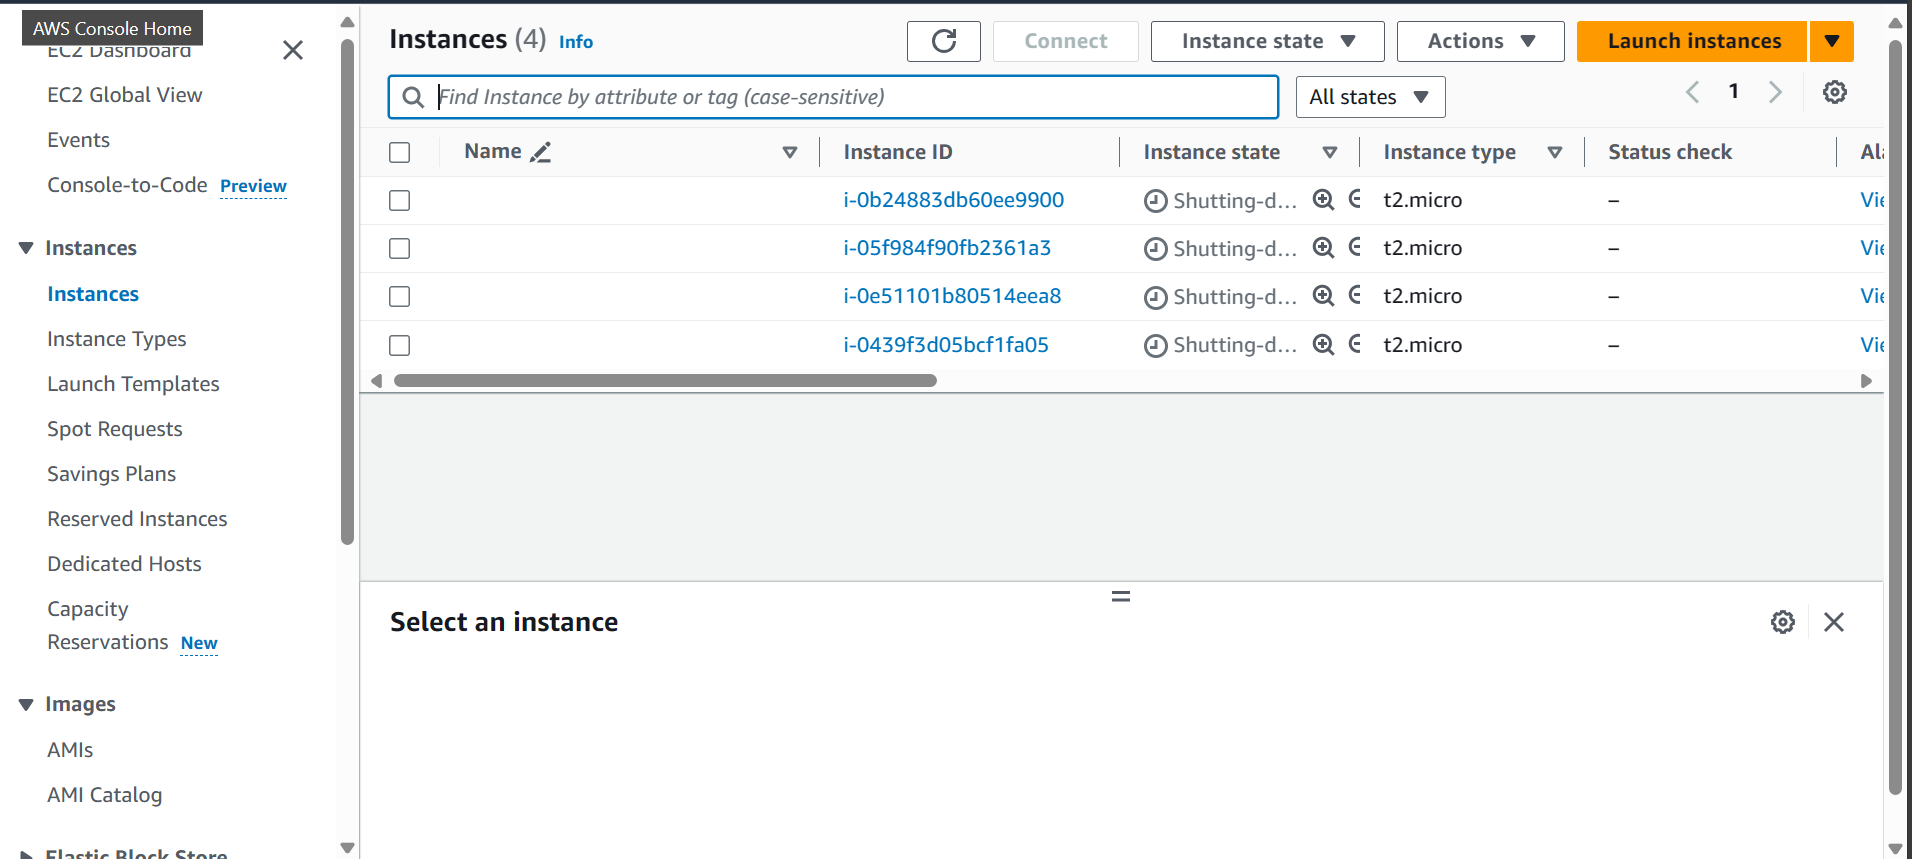Open instance i-0e51101b80514eea8 link
Image resolution: width=1912 pixels, height=859 pixels.
coord(952,296)
